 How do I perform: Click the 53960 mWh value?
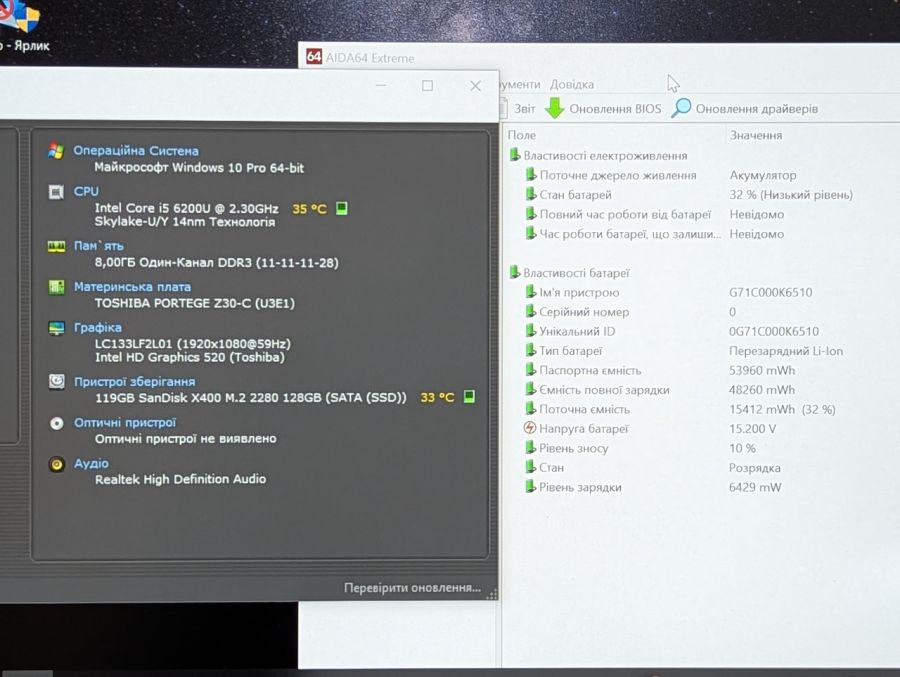[762, 370]
